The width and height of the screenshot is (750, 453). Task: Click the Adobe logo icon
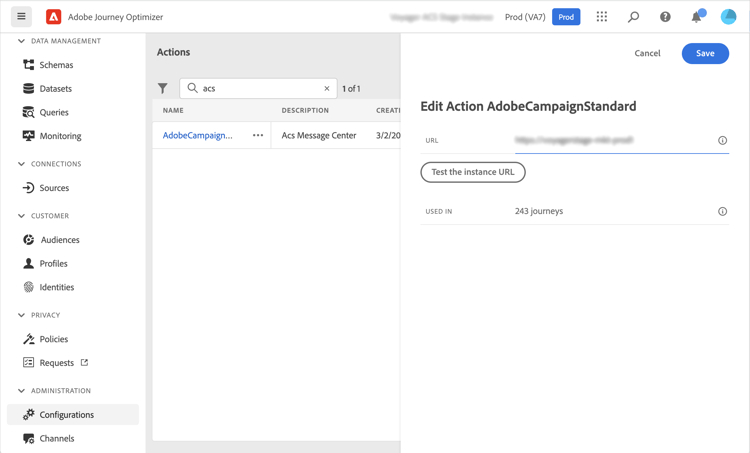54,17
